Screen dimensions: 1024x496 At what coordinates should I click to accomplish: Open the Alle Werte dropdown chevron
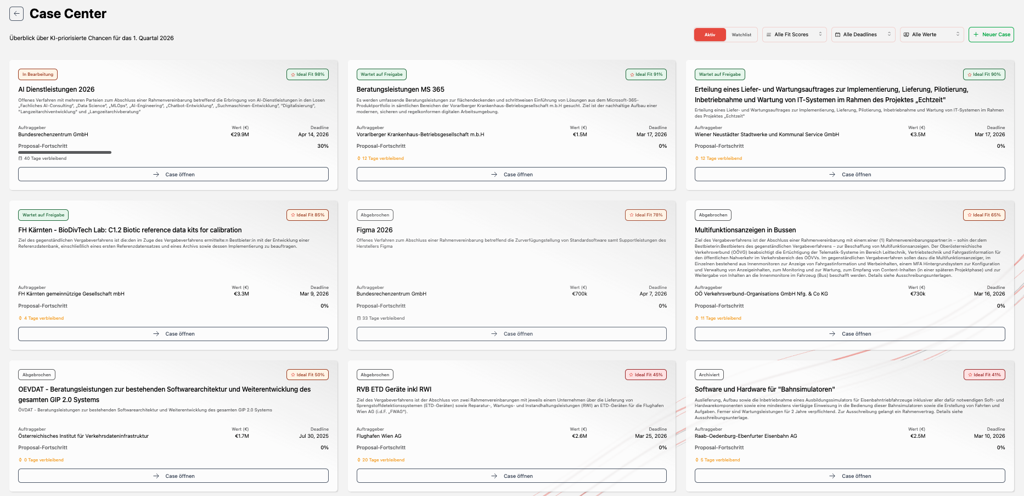[x=957, y=34]
